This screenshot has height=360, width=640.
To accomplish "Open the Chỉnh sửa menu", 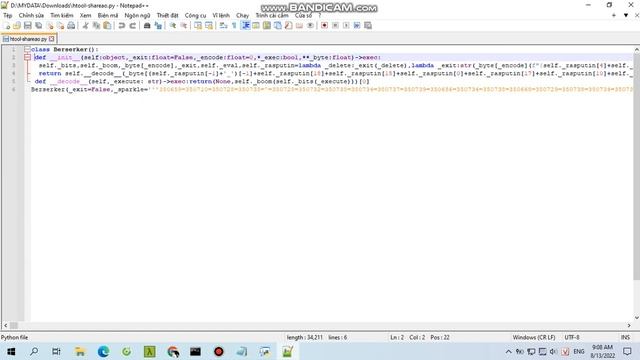I will point(31,16).
